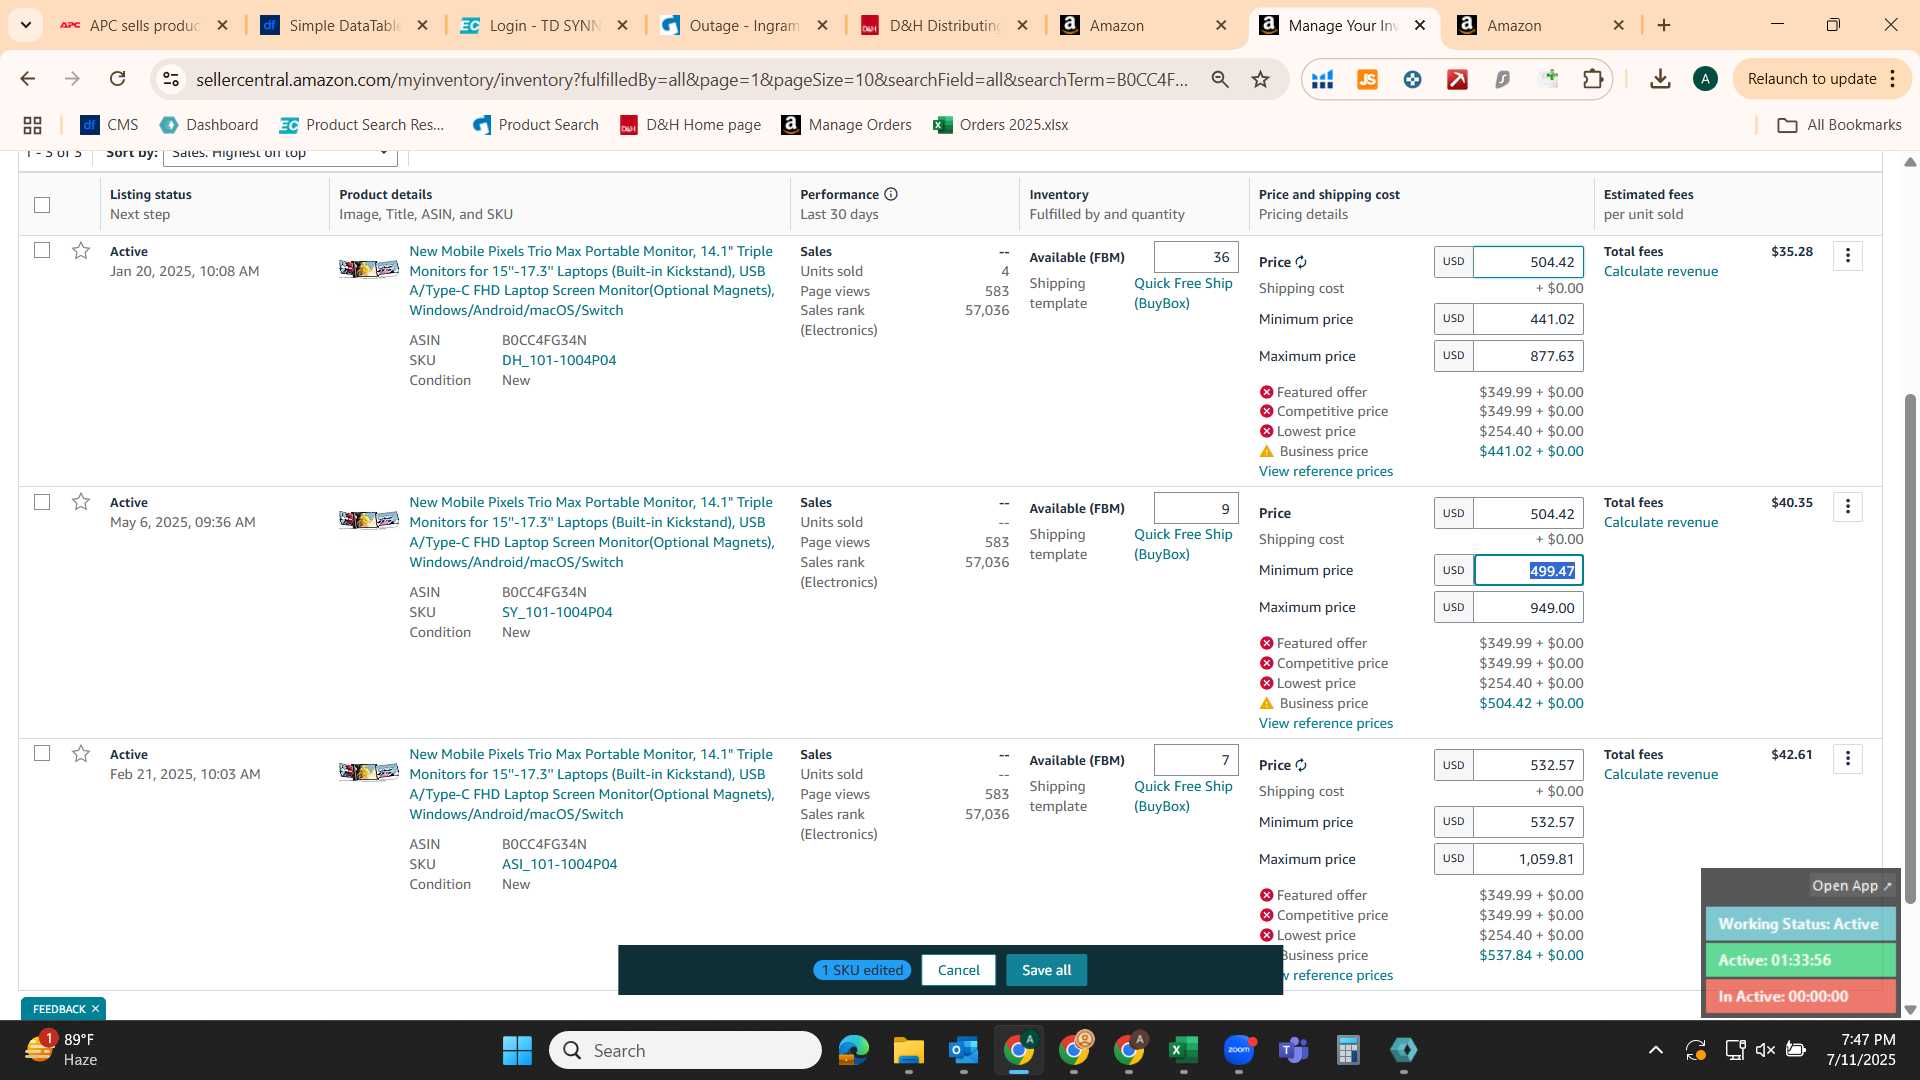Switch to Simple DataTable tab

point(345,25)
